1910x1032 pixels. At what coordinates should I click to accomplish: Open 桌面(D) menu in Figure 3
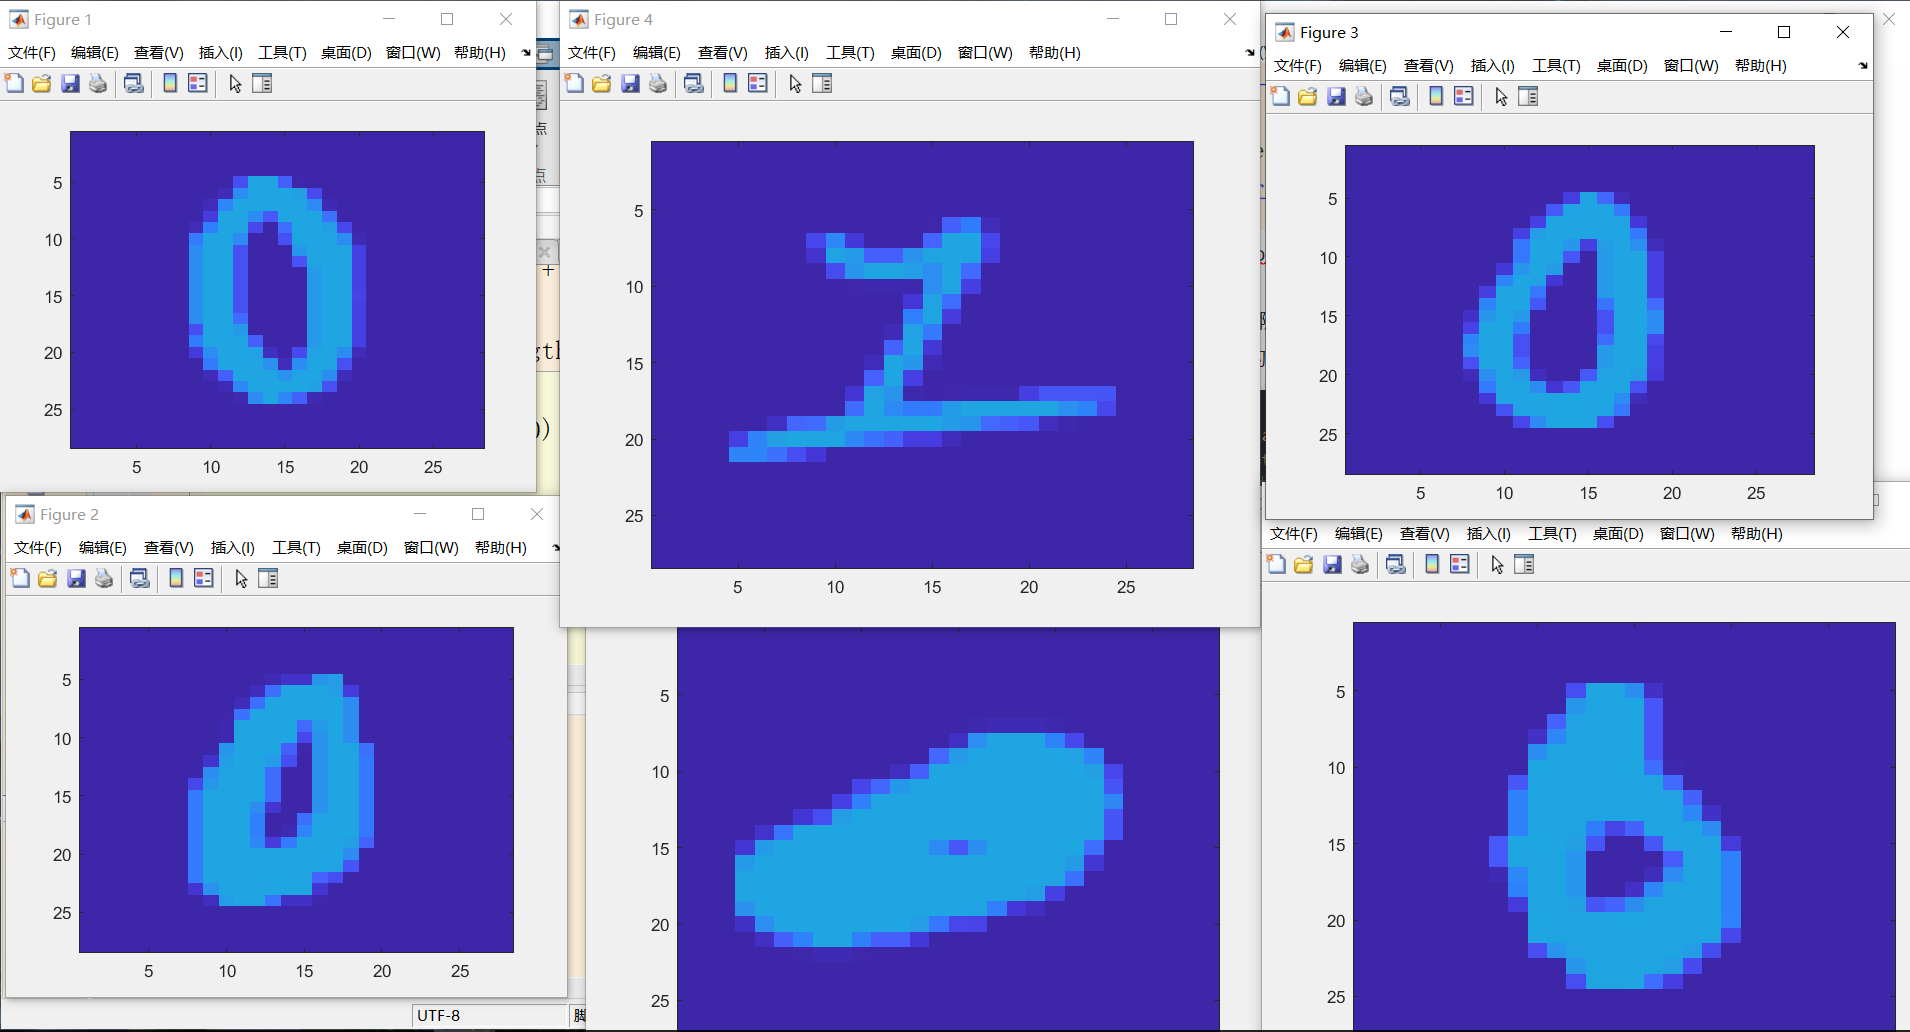point(1622,66)
